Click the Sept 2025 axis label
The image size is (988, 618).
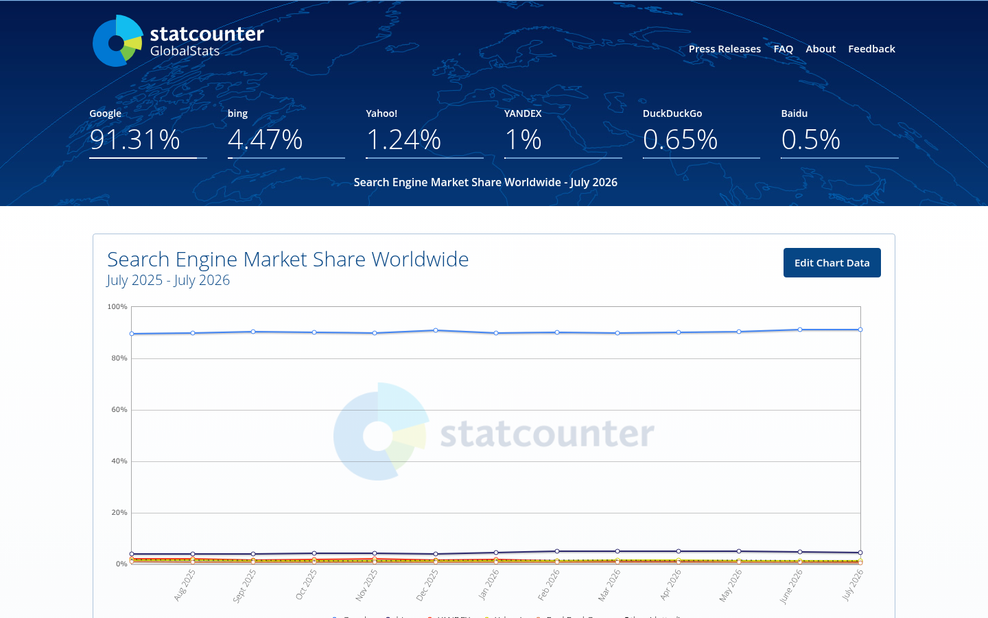click(245, 586)
